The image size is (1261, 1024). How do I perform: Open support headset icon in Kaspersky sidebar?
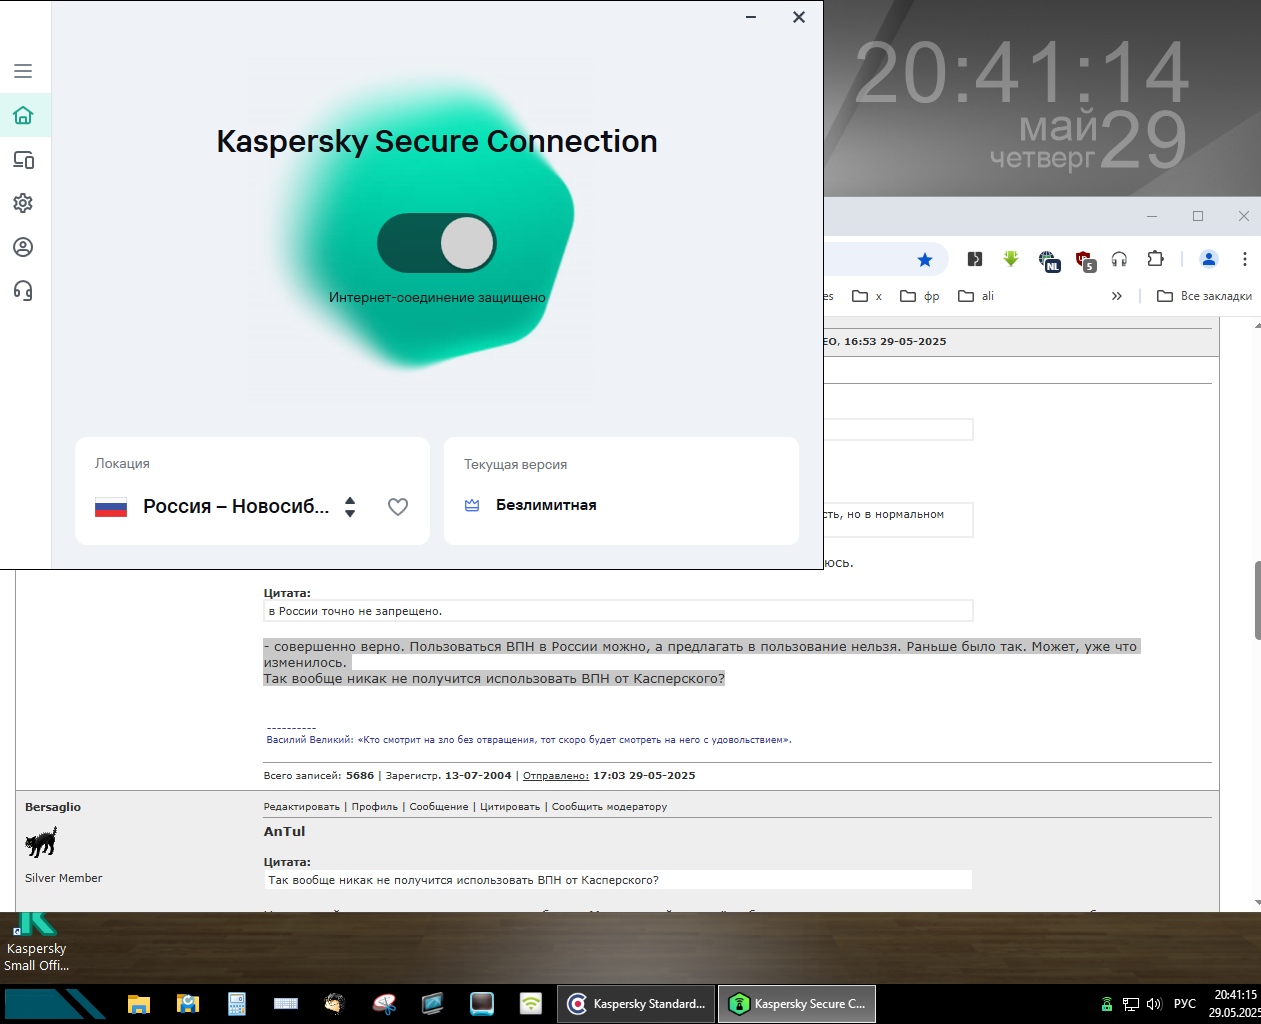(23, 291)
